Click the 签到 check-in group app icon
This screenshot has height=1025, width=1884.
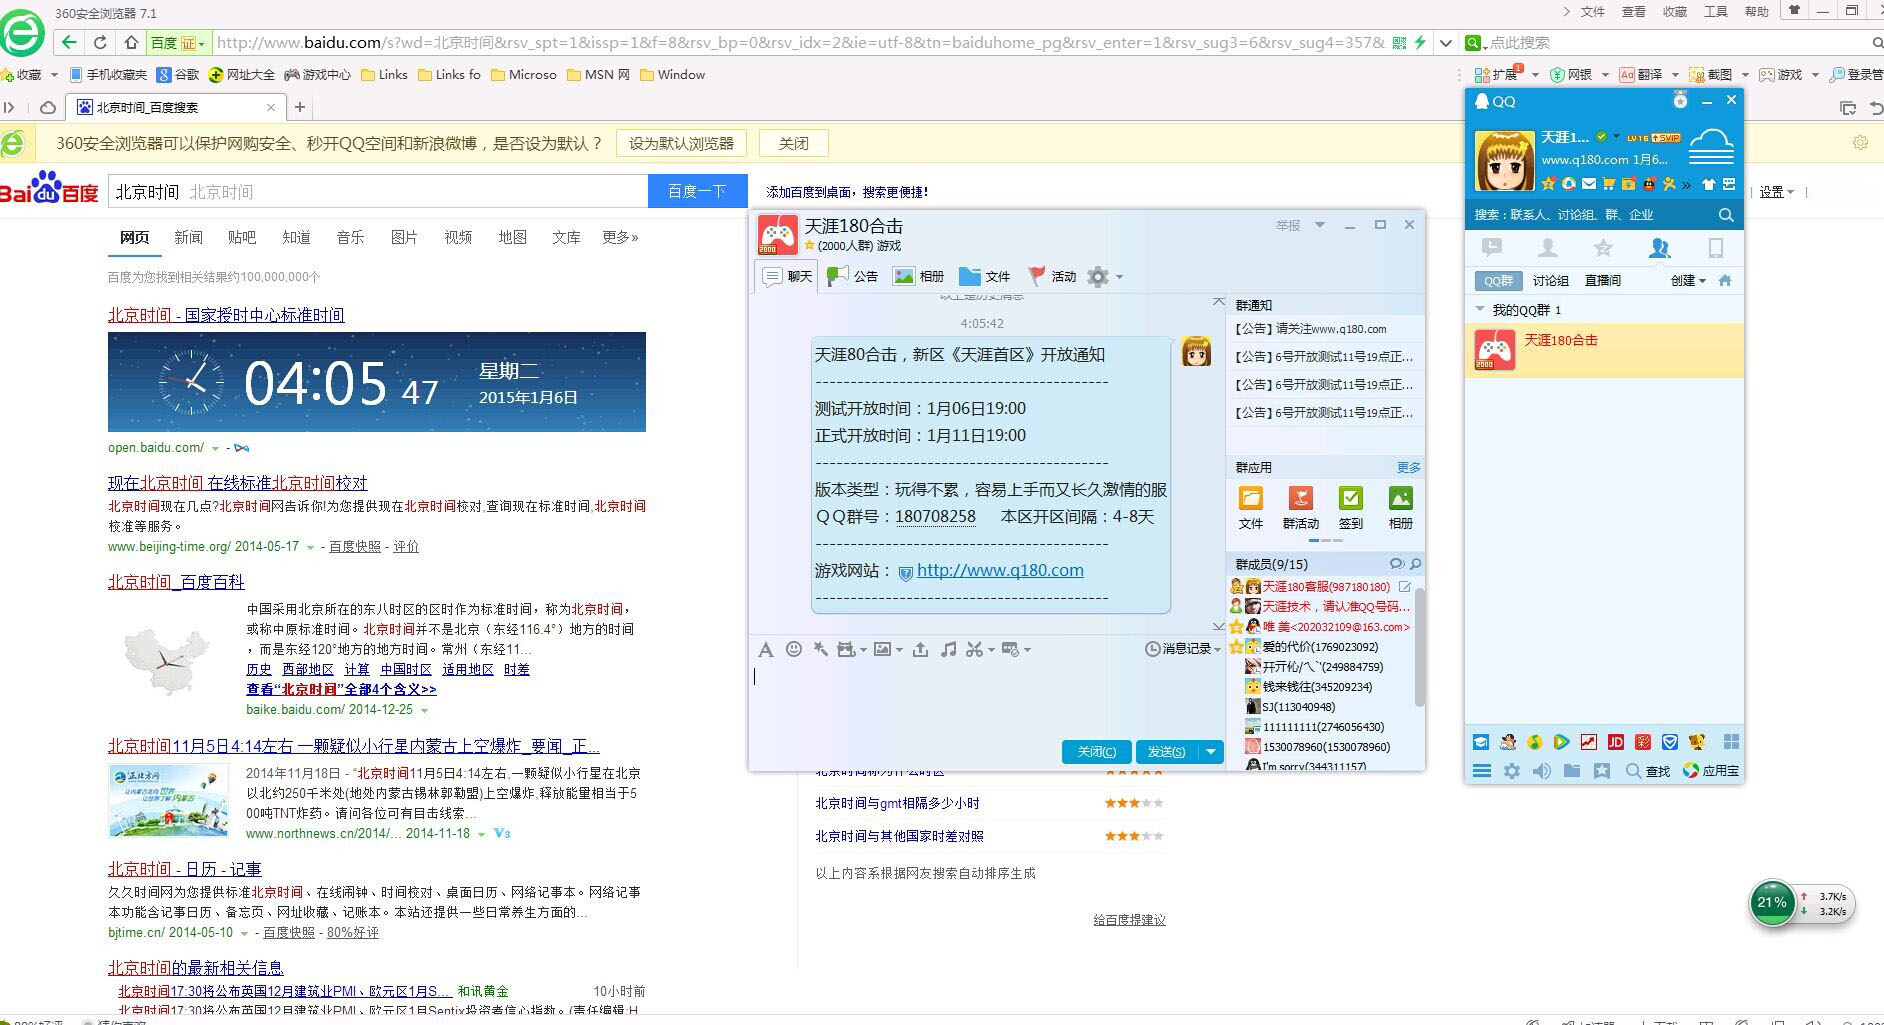[1350, 507]
